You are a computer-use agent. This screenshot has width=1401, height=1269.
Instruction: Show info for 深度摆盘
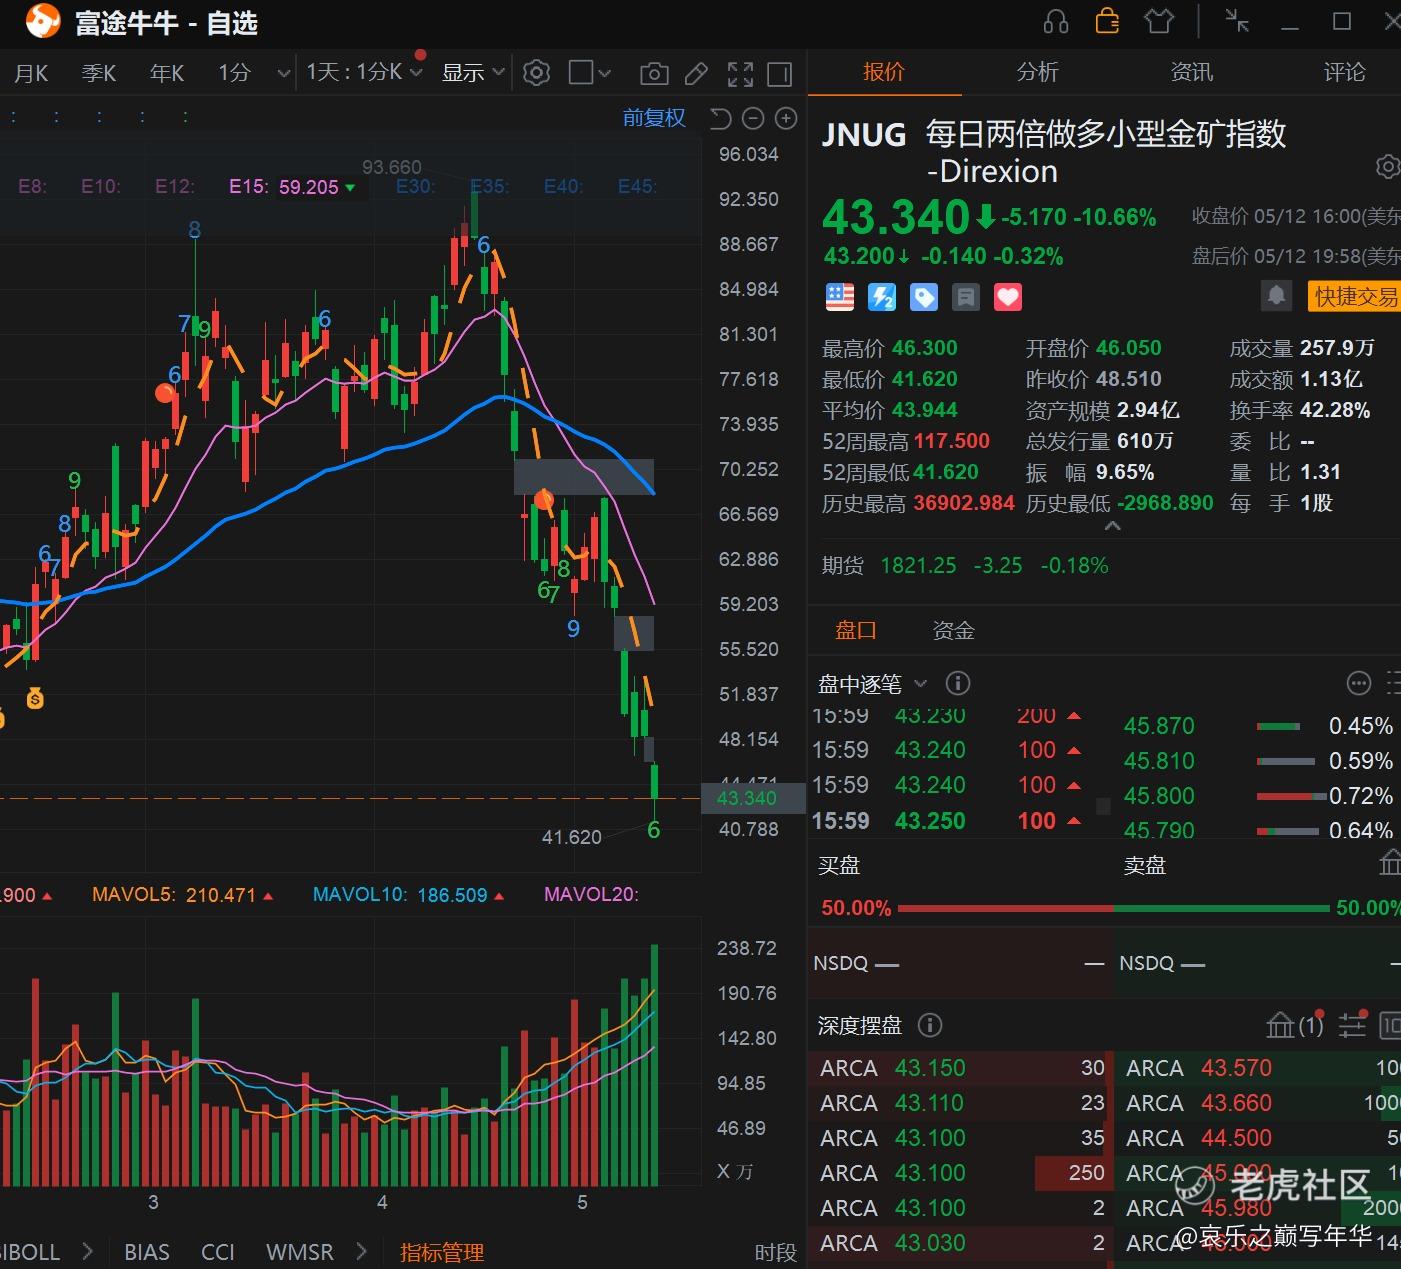coord(930,1025)
